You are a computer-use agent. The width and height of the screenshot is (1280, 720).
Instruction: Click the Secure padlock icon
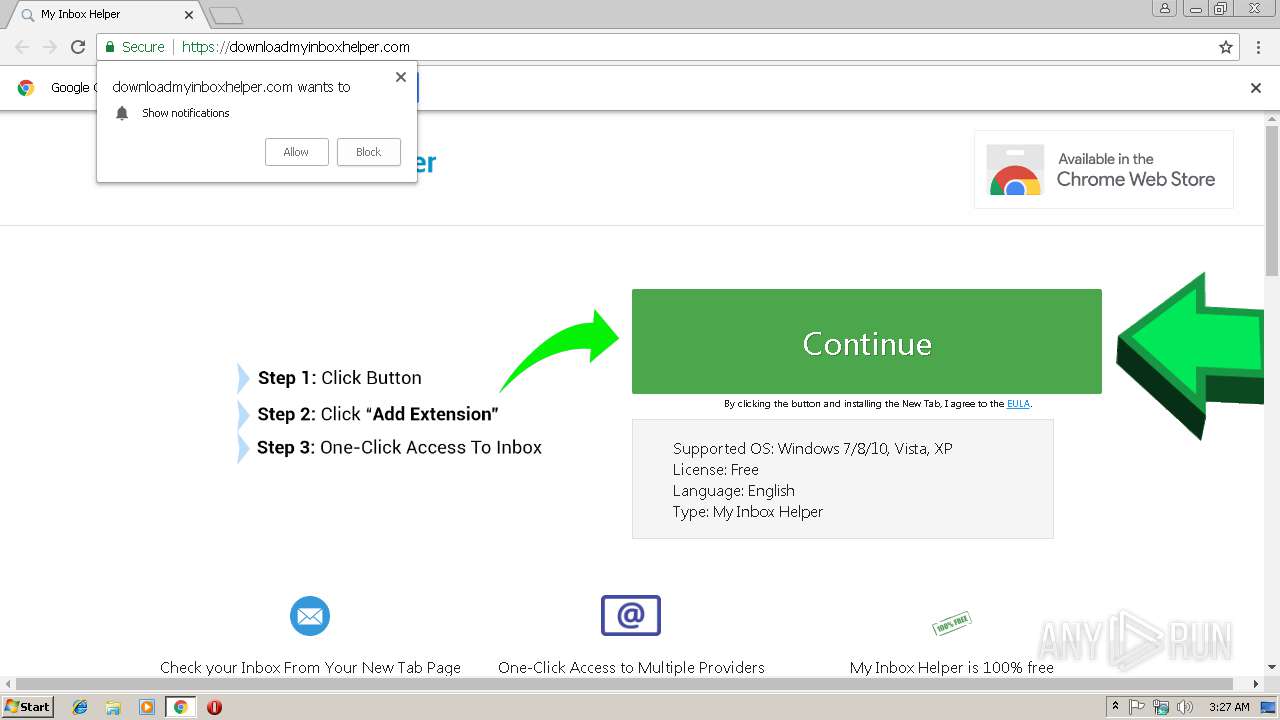(x=110, y=47)
